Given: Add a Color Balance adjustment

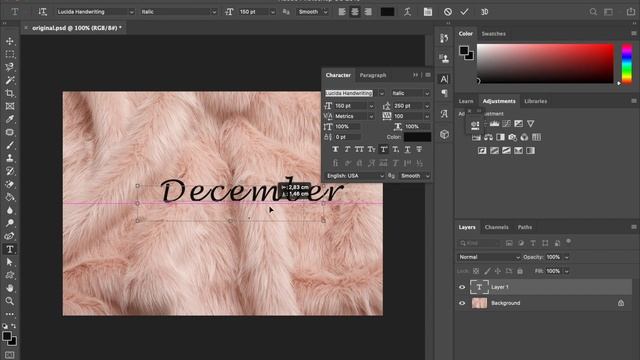Looking at the screenshot, I should coord(488,137).
